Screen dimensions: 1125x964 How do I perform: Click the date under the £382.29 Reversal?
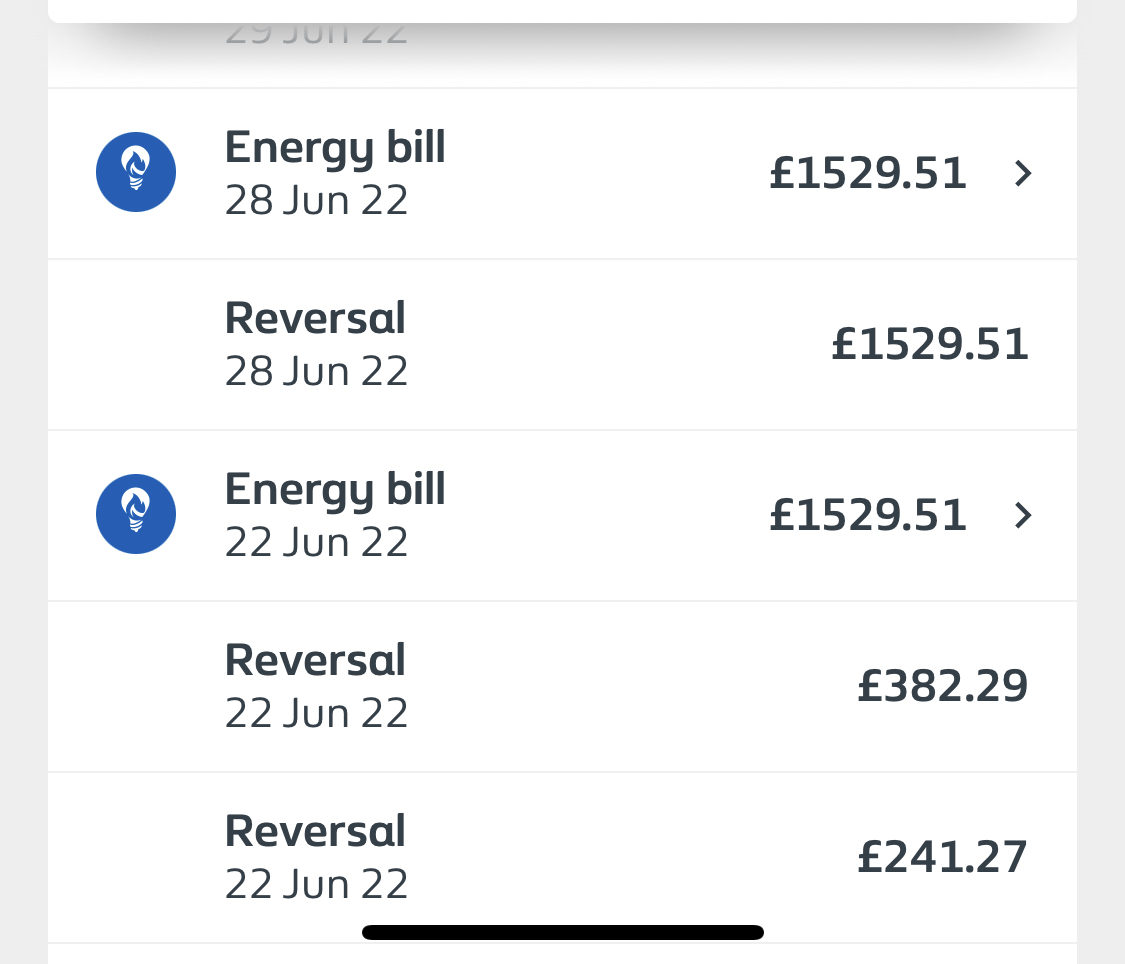point(316,714)
